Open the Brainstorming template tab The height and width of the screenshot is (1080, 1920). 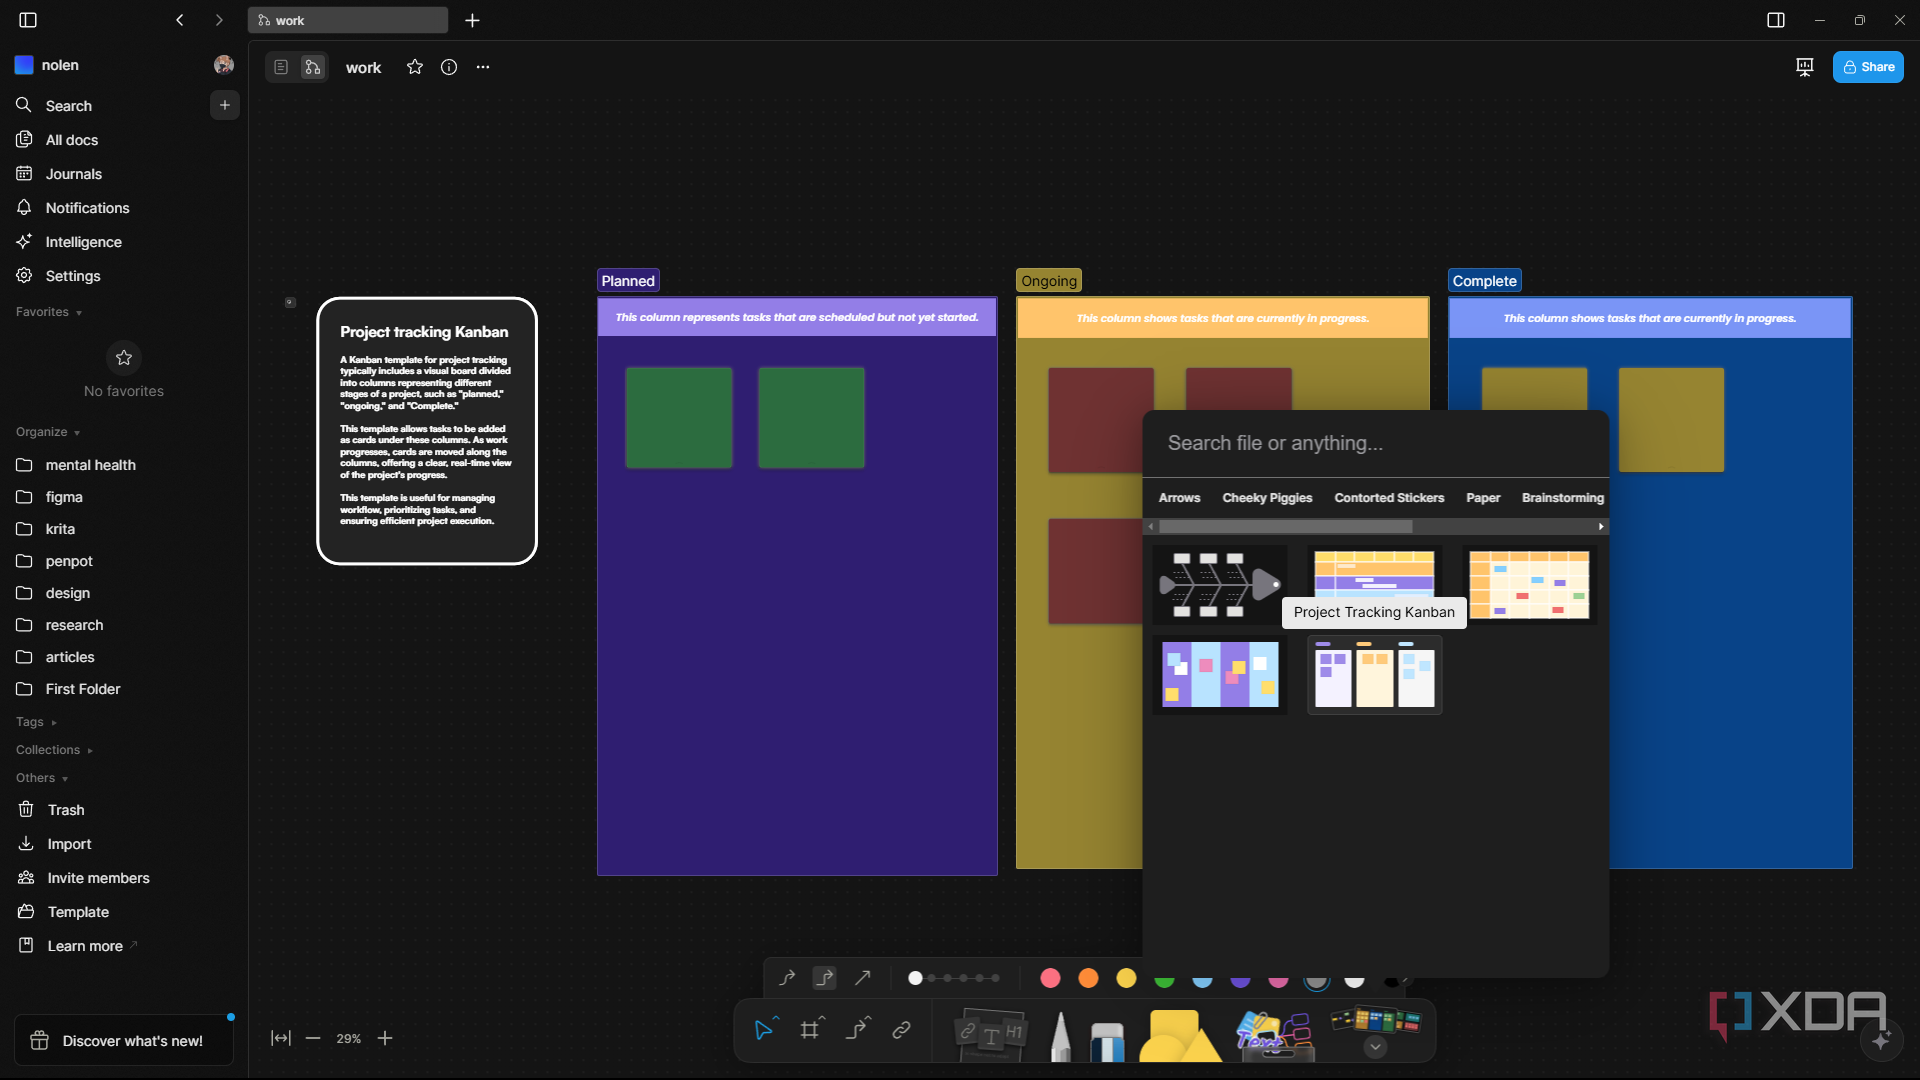(1563, 498)
